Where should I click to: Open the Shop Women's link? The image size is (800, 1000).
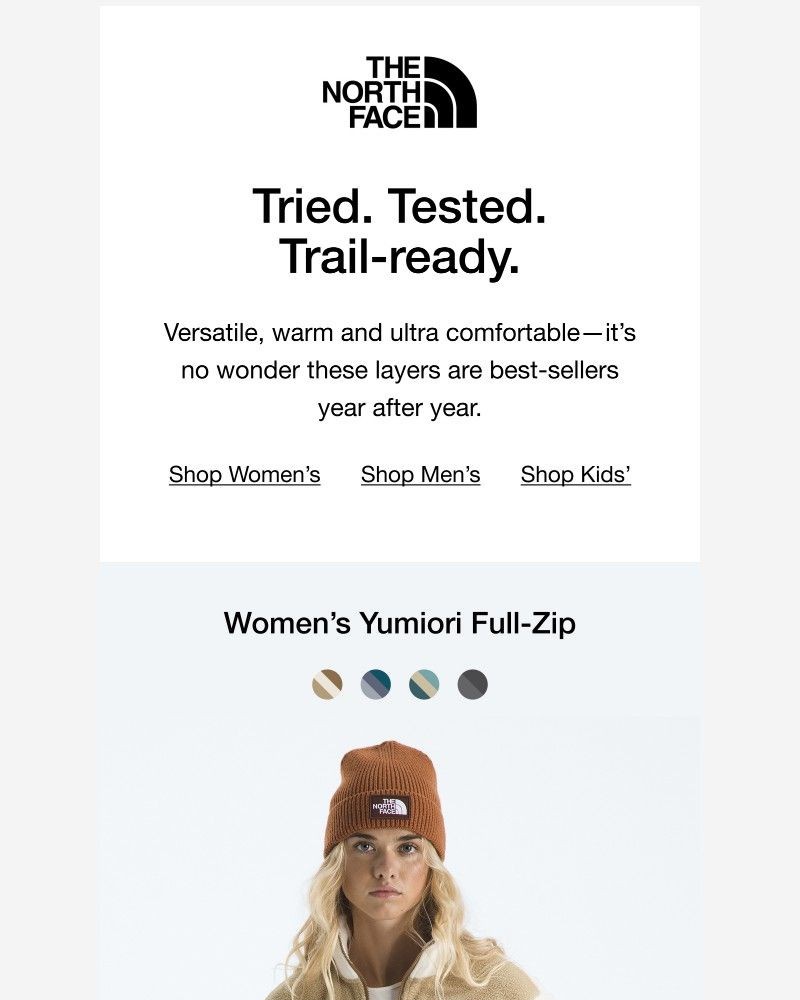244,474
